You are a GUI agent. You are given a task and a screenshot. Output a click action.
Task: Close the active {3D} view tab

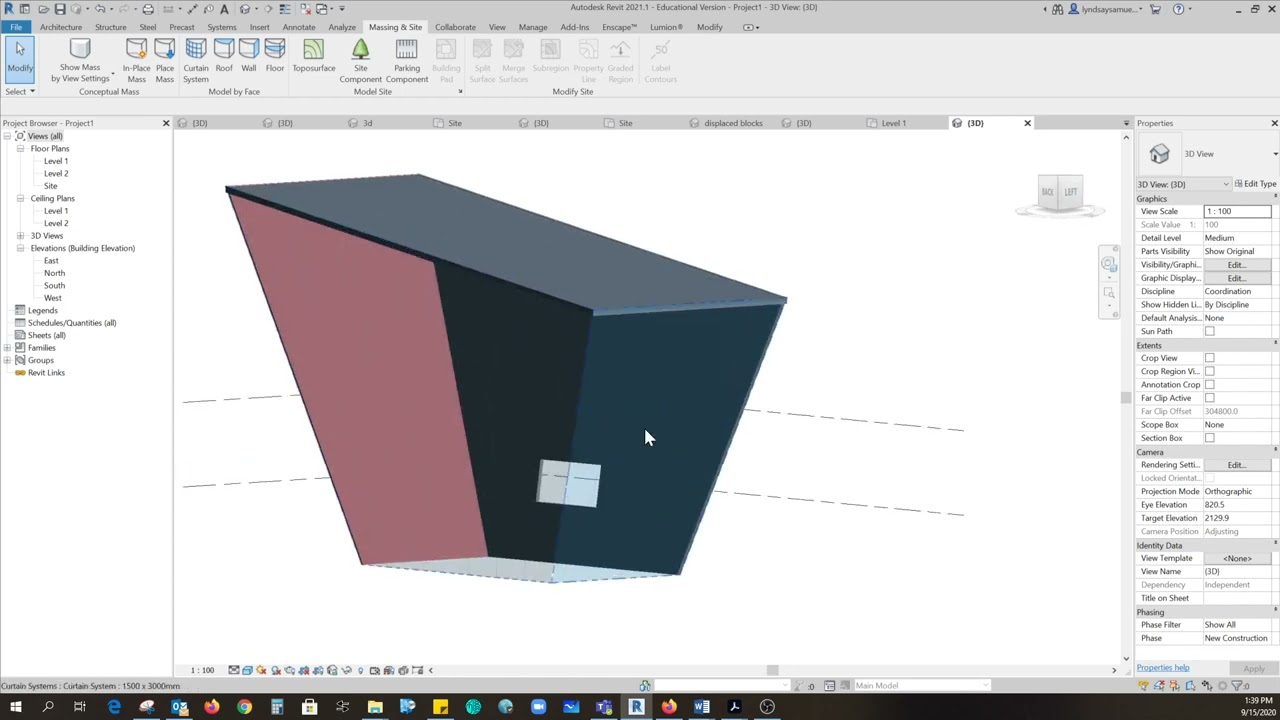click(1027, 123)
